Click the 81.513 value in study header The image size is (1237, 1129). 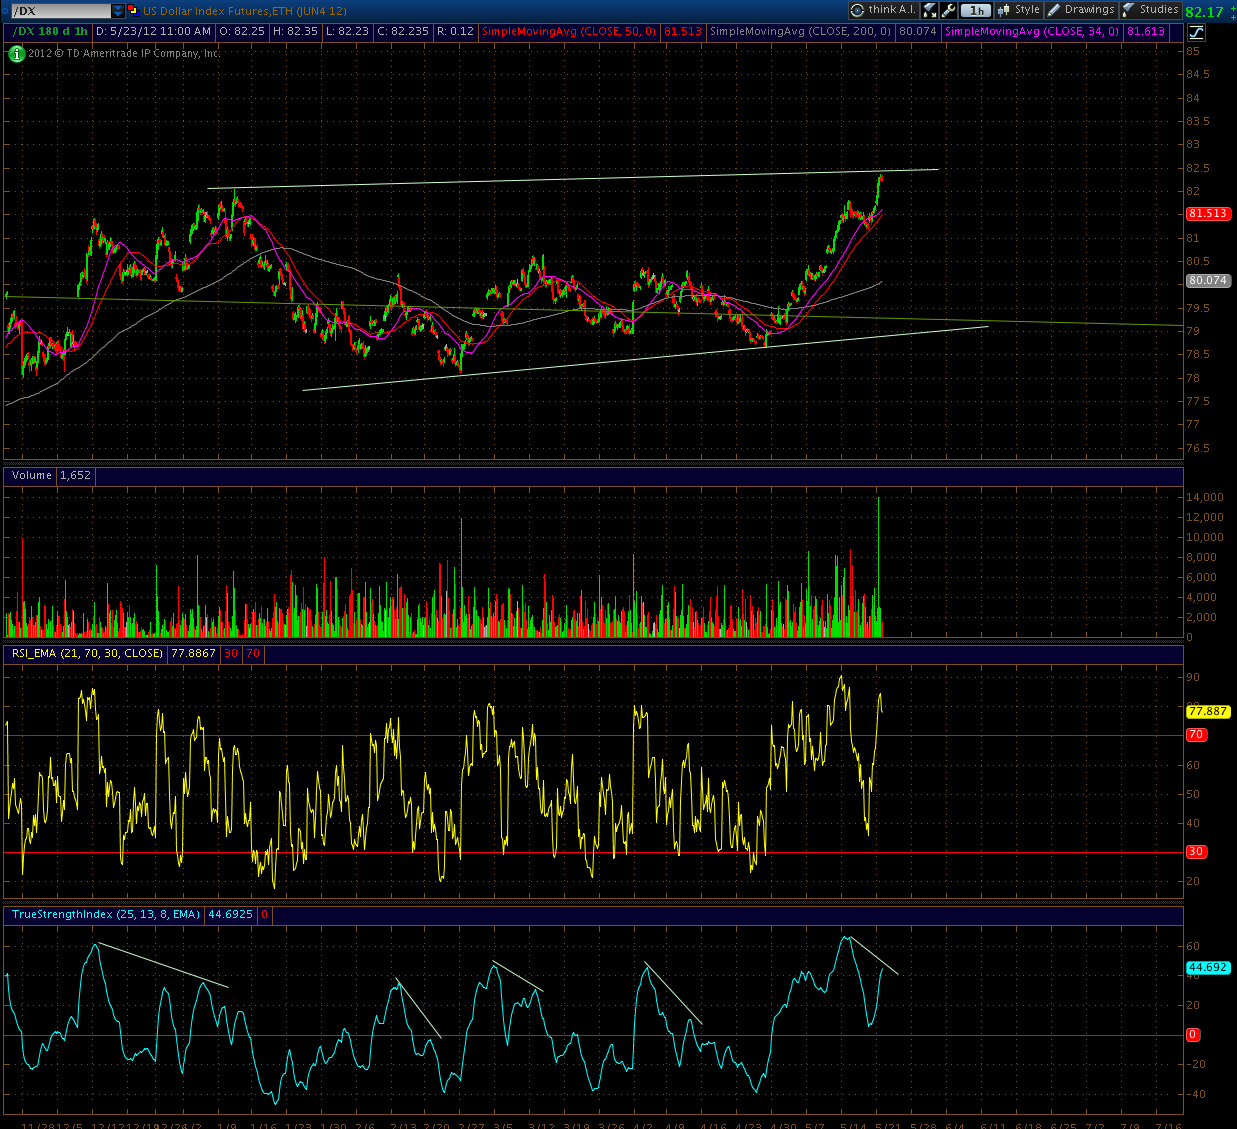(x=683, y=31)
